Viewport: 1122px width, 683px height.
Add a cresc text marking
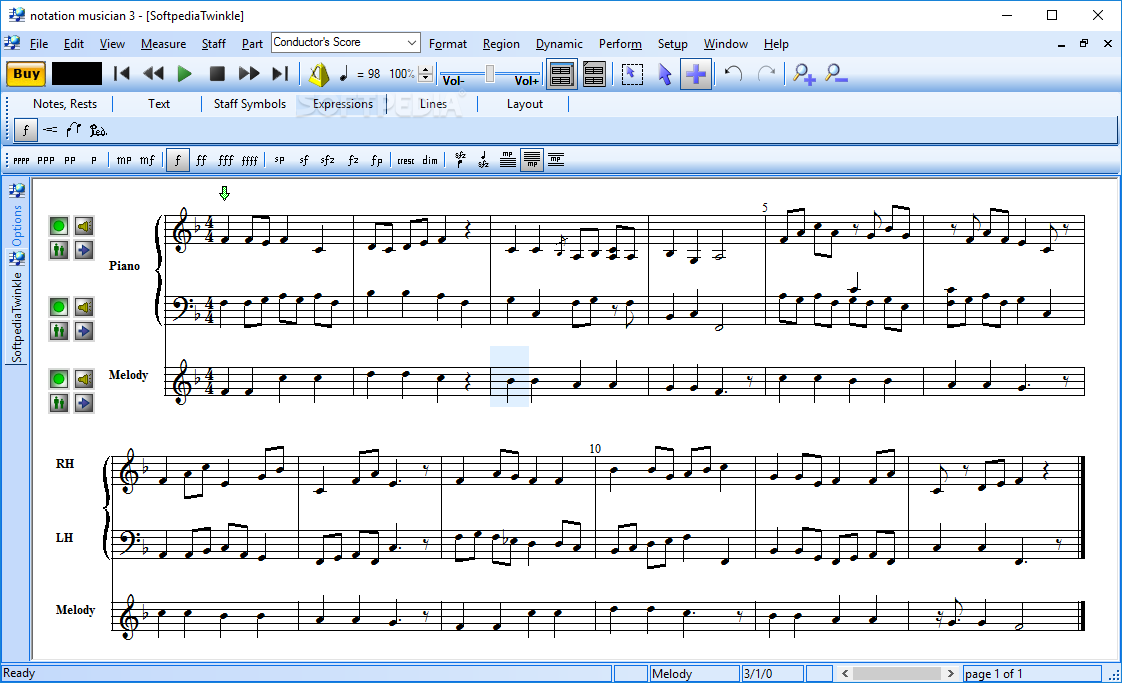(x=406, y=160)
